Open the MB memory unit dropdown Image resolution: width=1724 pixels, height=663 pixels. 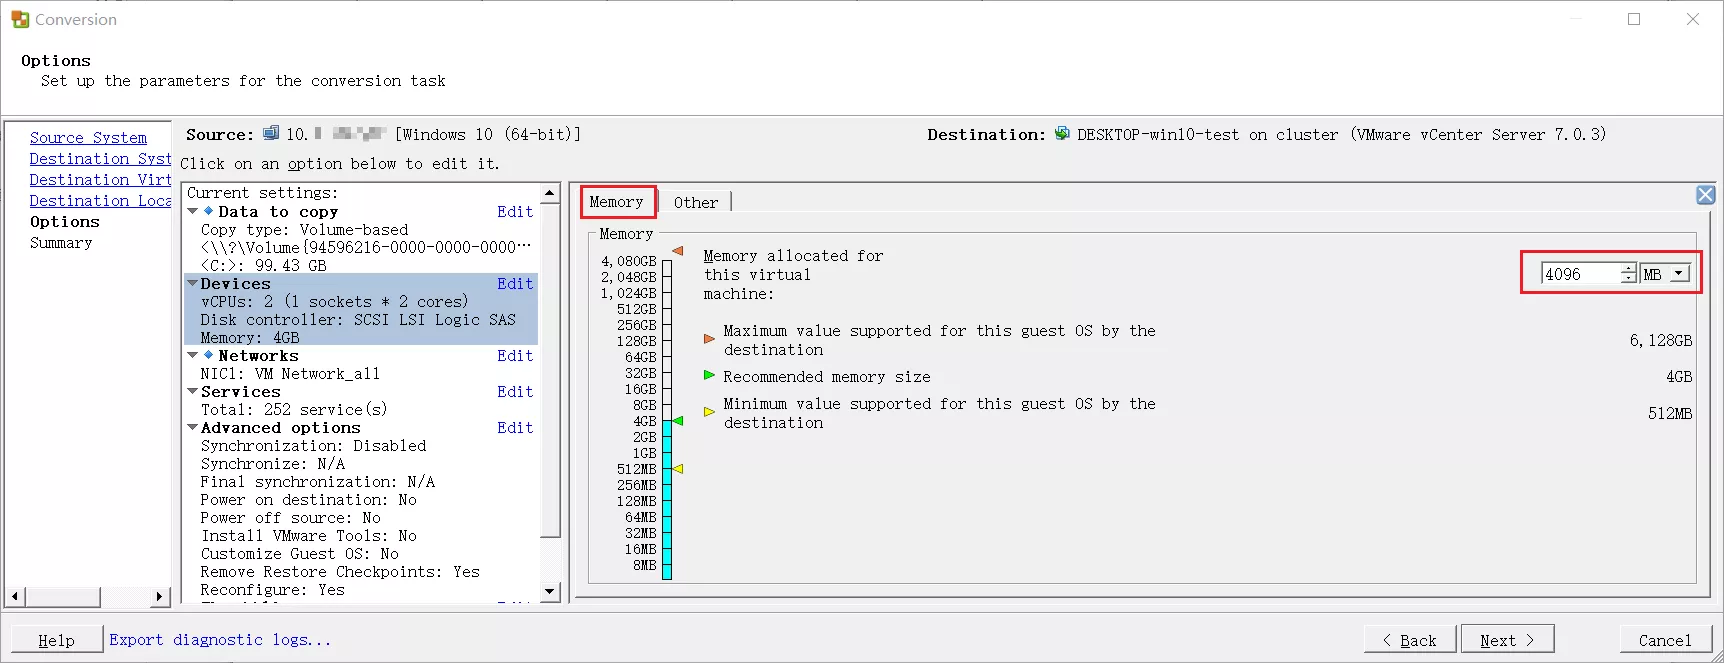tap(1679, 274)
